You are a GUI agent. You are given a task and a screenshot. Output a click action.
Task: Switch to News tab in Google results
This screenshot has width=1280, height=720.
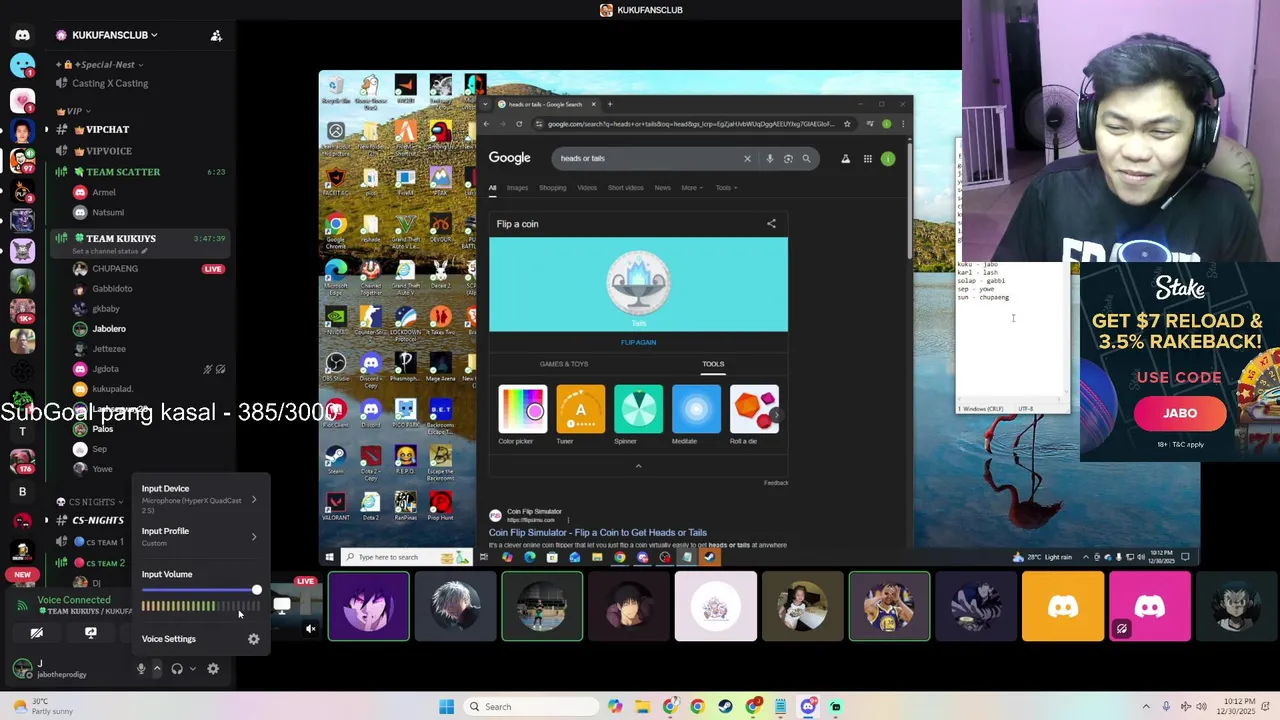click(x=662, y=188)
